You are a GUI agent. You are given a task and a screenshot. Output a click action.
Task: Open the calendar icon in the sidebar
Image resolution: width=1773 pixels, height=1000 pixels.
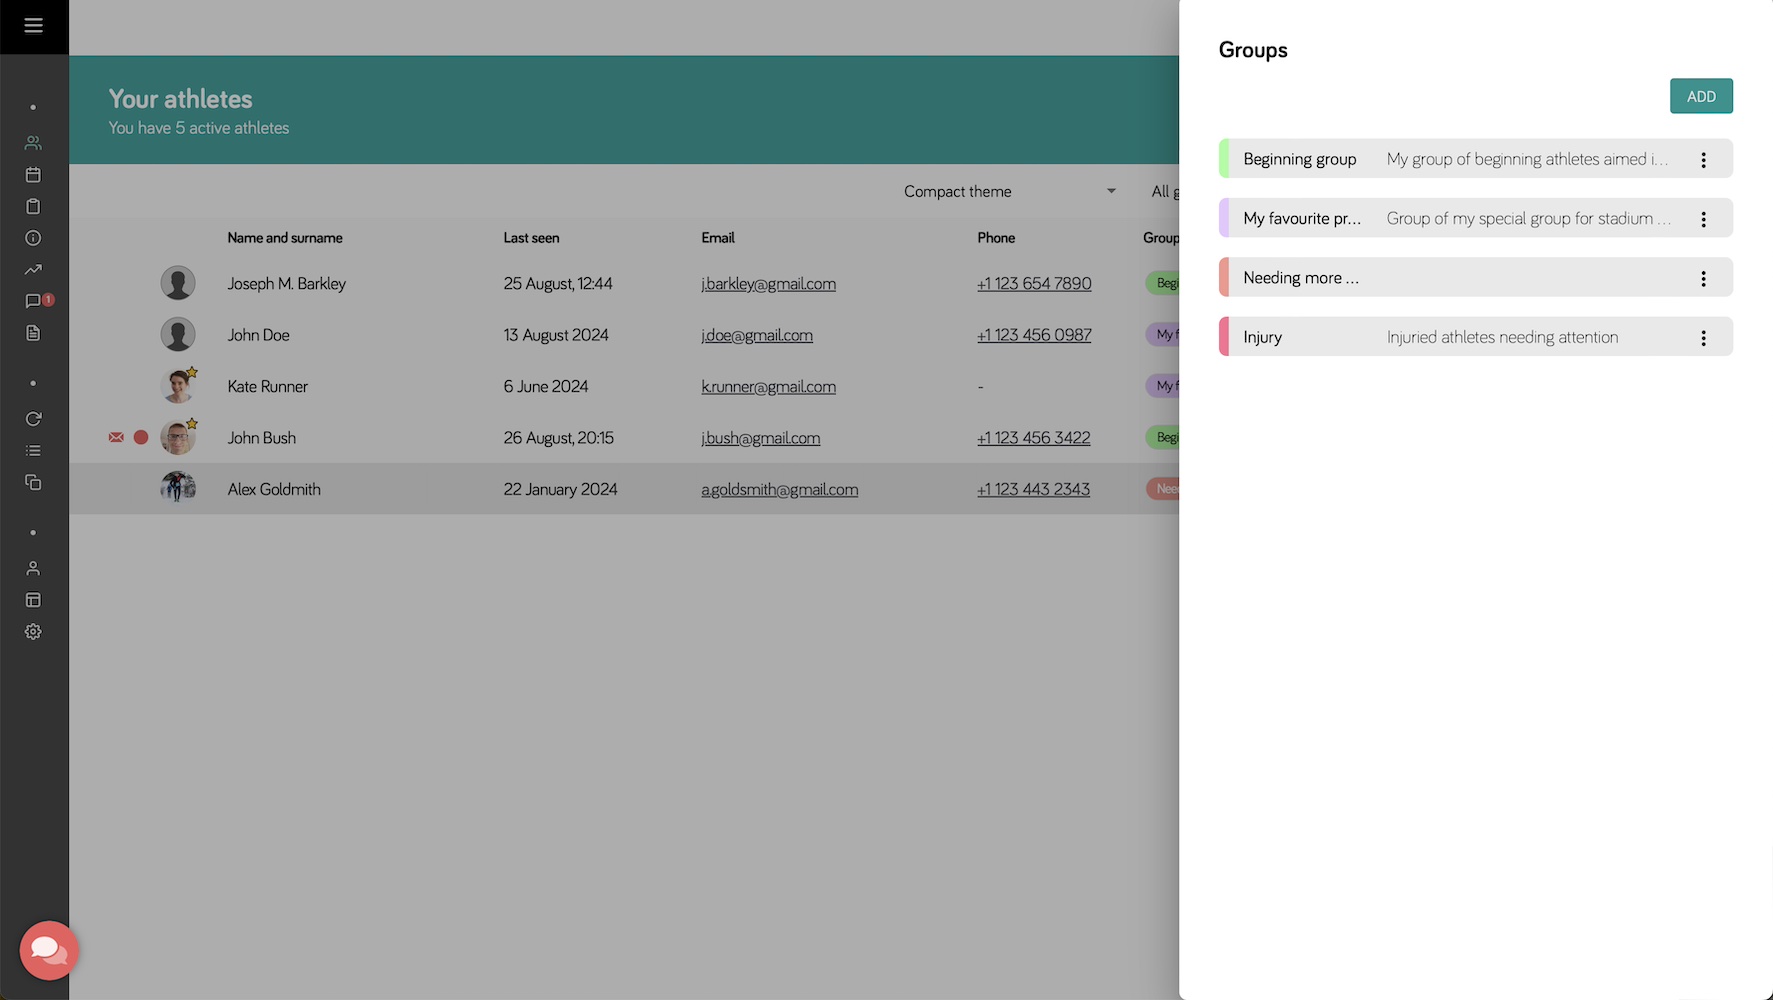[x=33, y=175]
